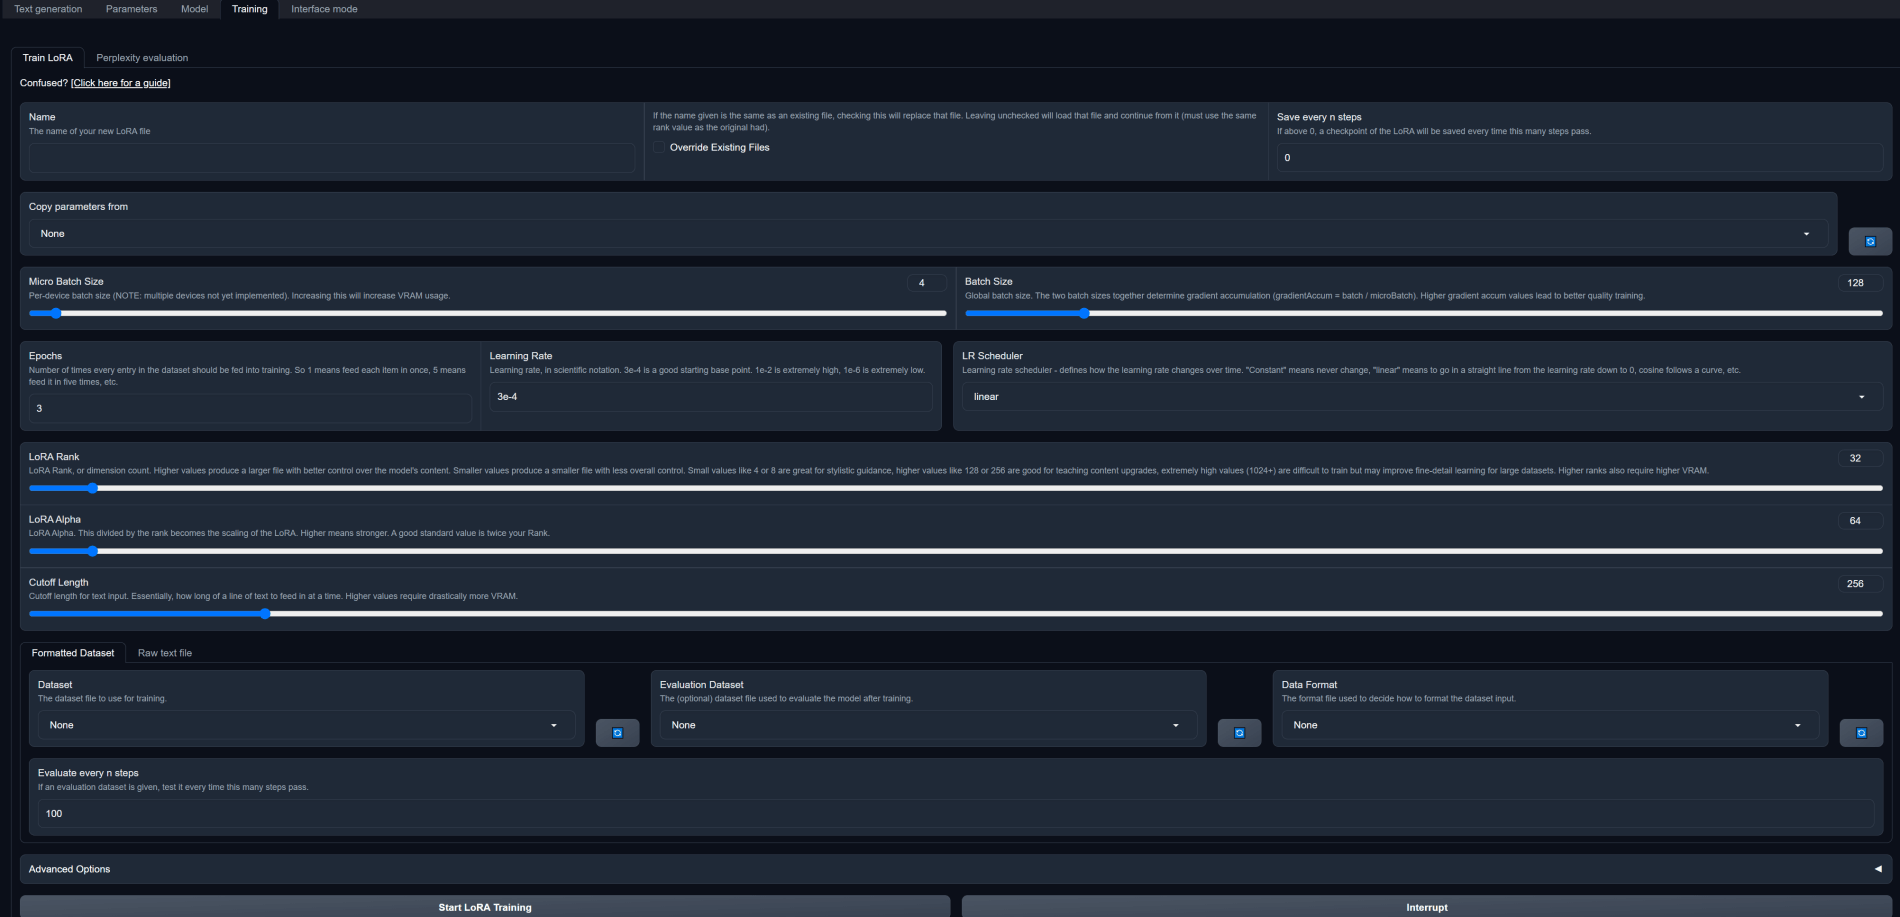Open the Model tab
The height and width of the screenshot is (917, 1900).
click(194, 9)
